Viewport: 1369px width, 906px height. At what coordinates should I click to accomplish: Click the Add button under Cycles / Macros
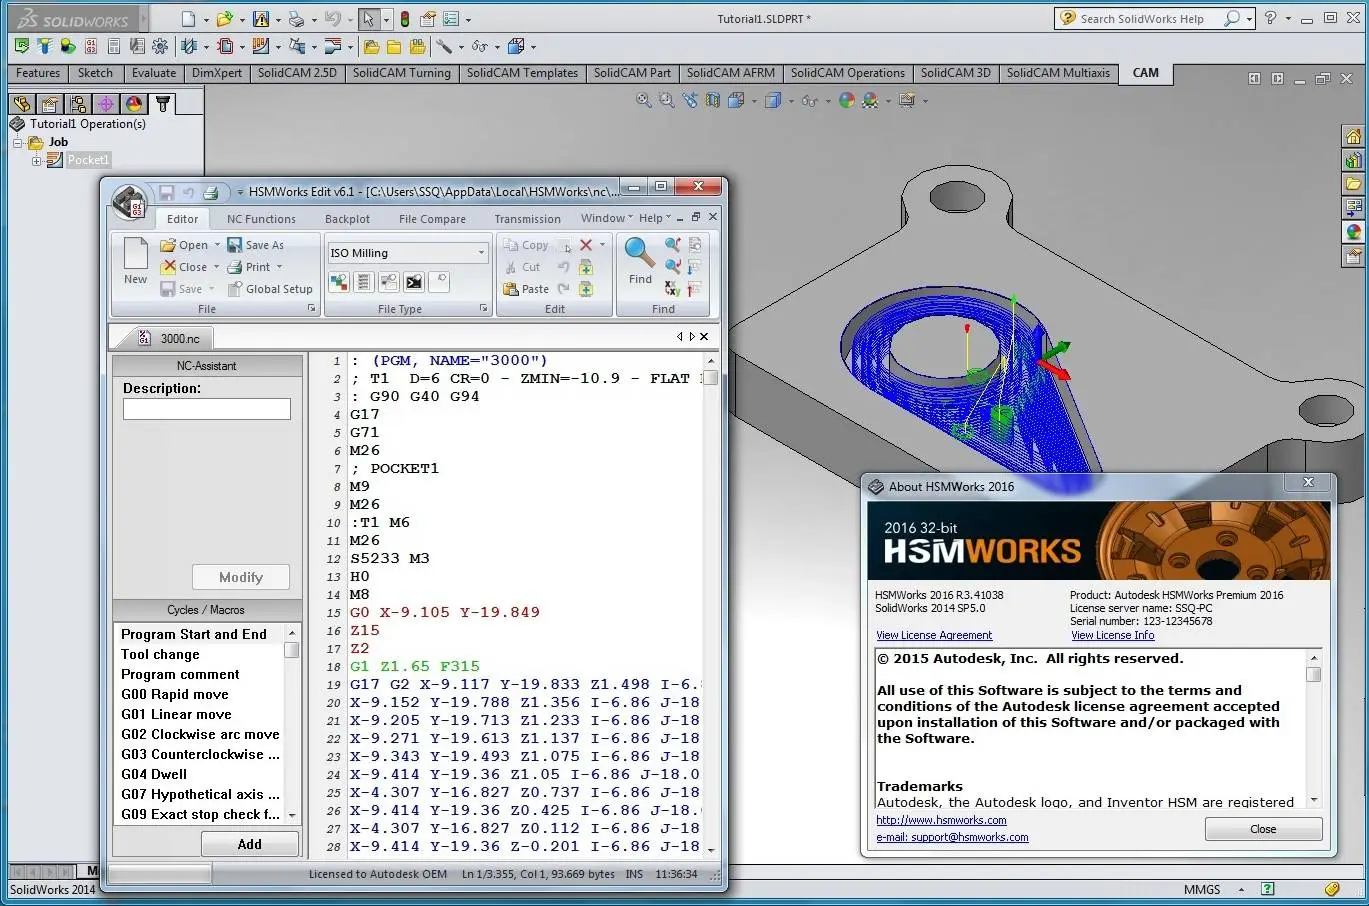[x=250, y=844]
